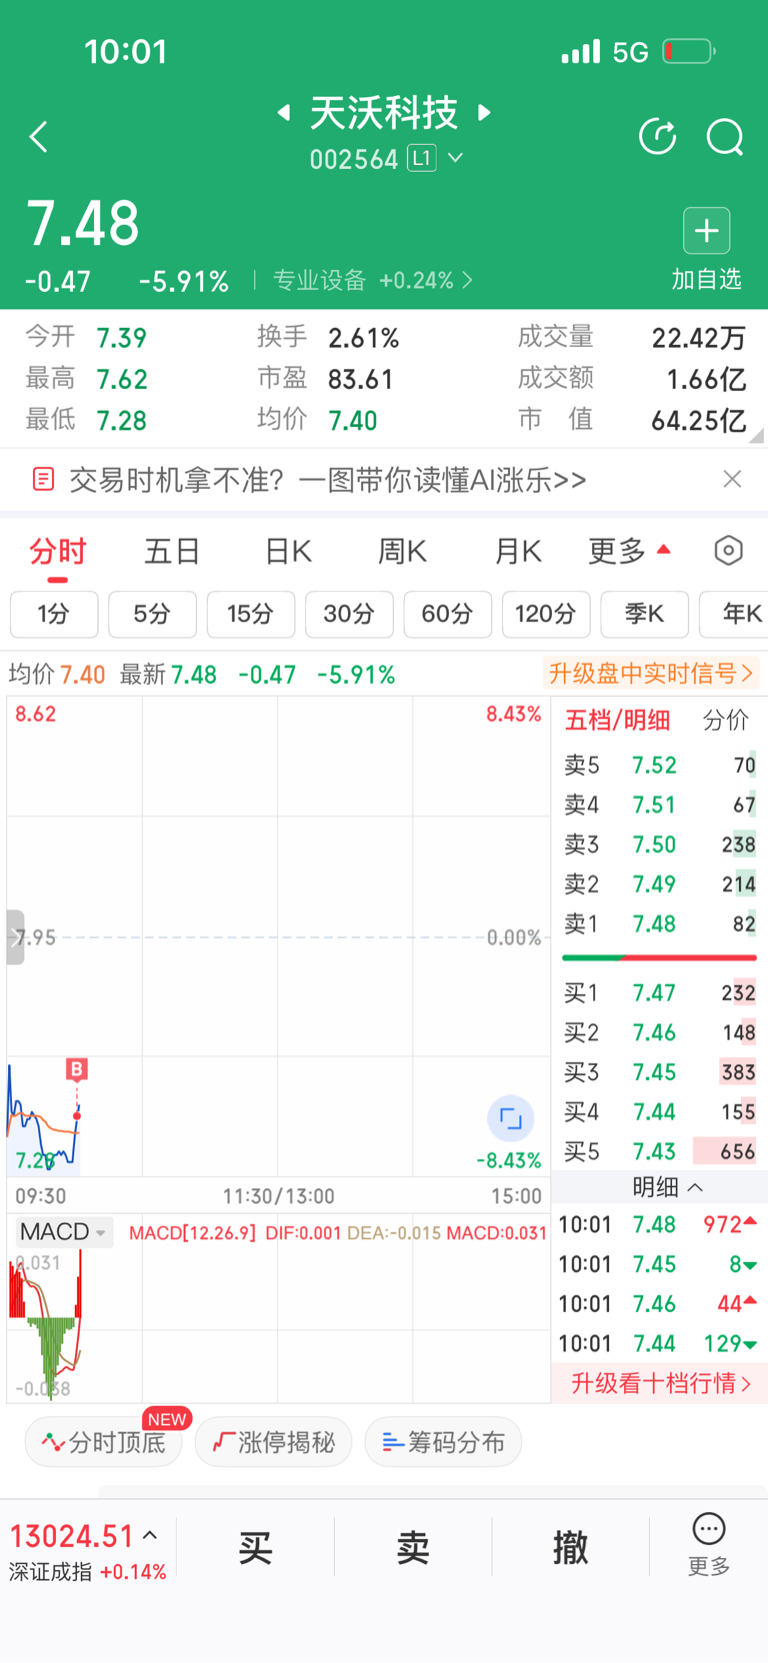The image size is (768, 1663).
Task: Choose the 60分 period button
Action: tap(447, 614)
